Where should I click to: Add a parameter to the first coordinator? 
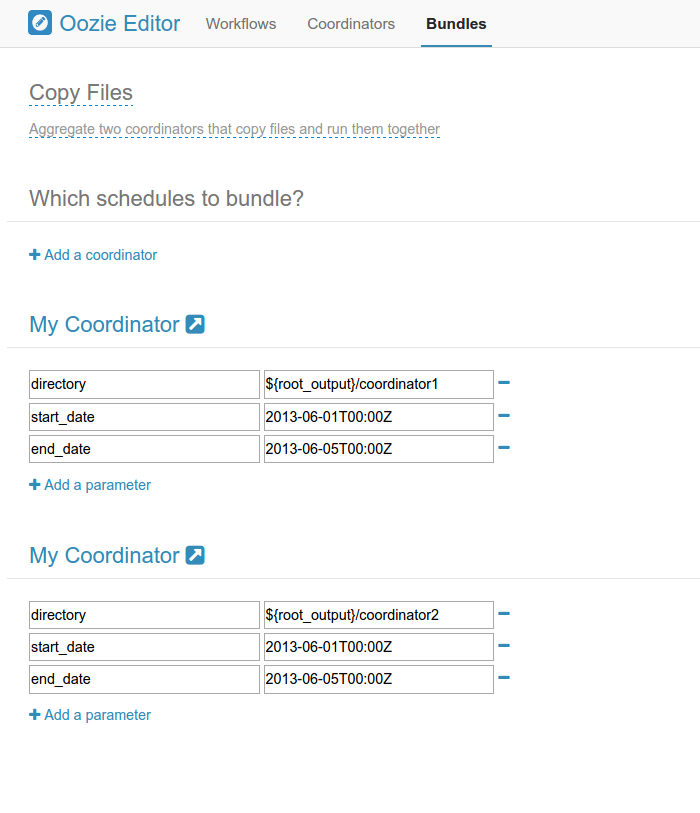[x=90, y=485]
